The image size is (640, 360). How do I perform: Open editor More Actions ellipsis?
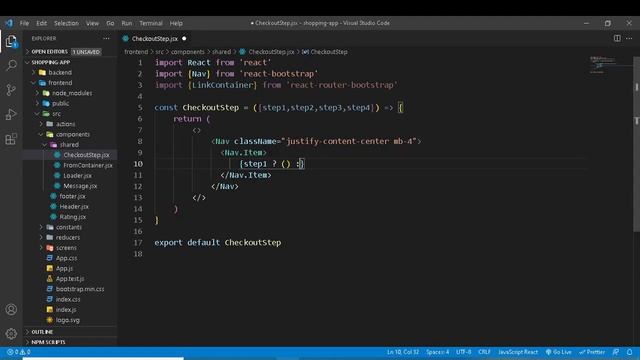click(629, 38)
